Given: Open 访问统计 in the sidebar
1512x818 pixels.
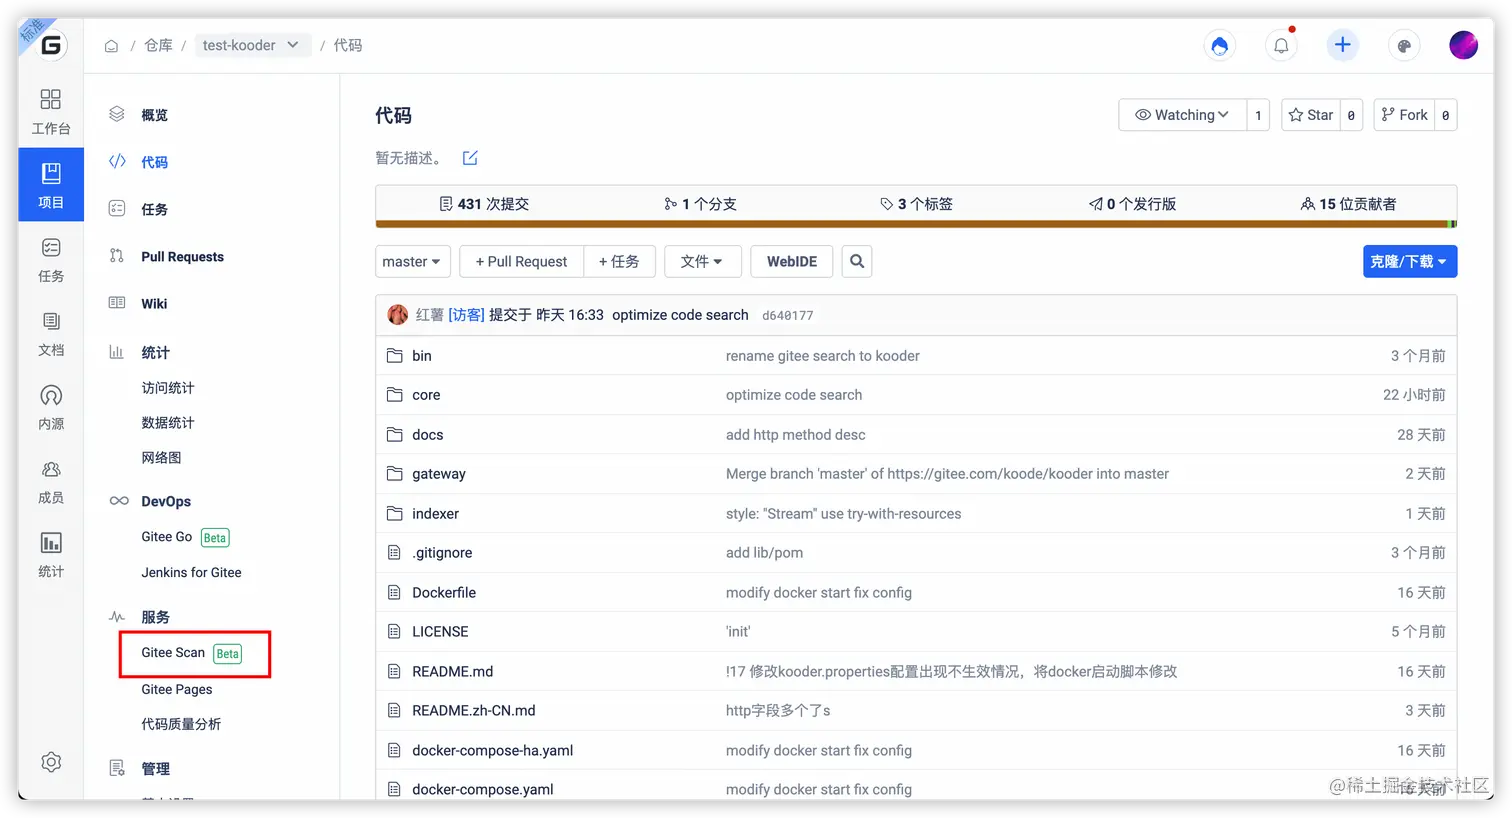Looking at the screenshot, I should click(x=168, y=388).
